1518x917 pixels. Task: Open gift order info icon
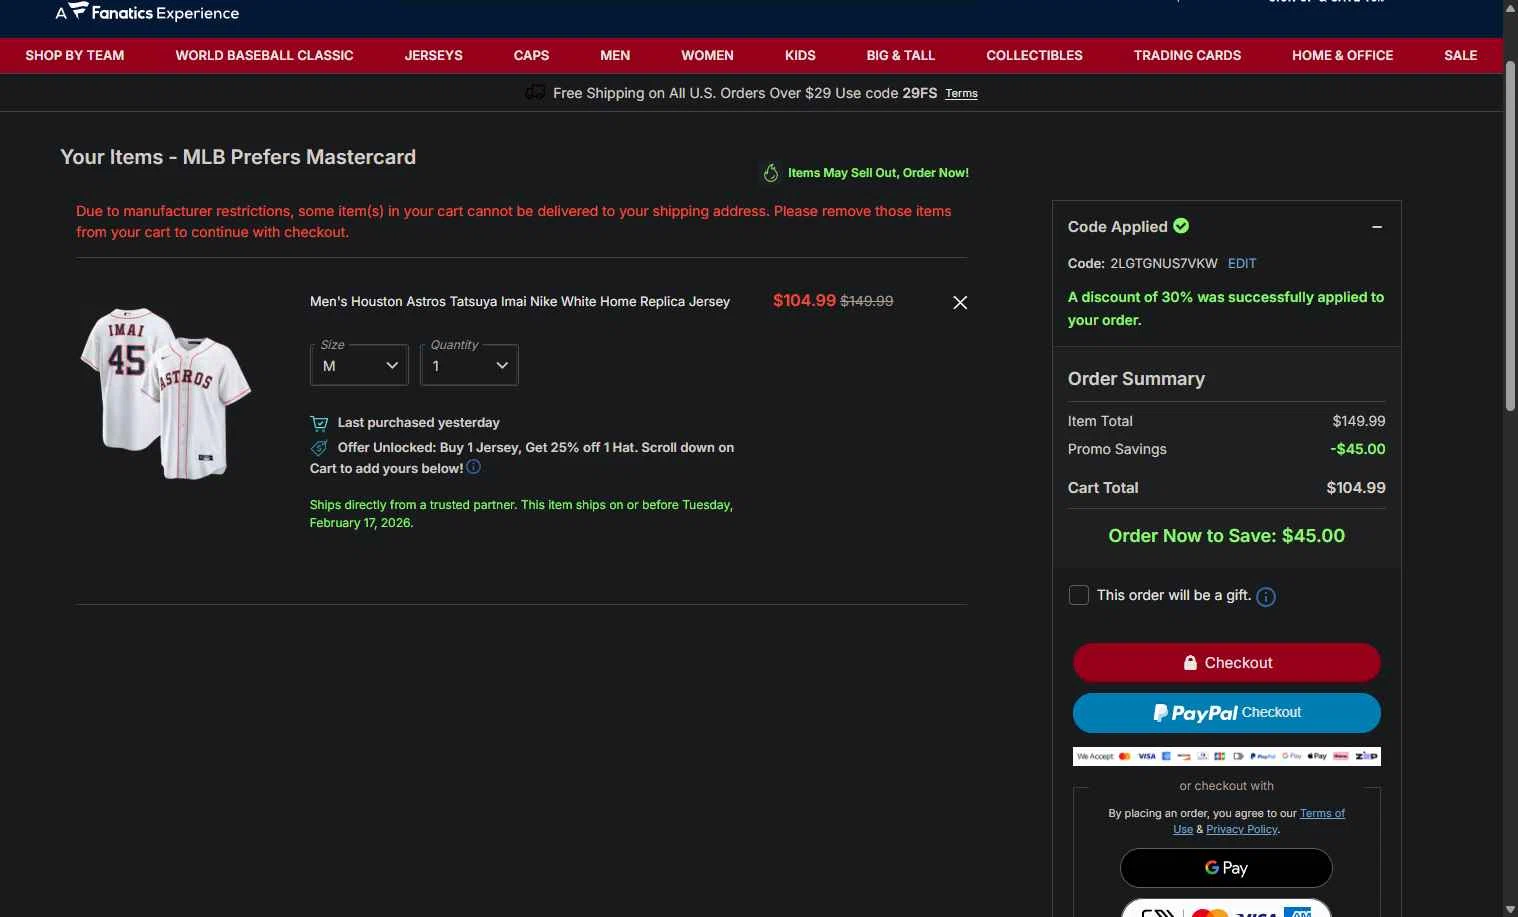point(1265,597)
